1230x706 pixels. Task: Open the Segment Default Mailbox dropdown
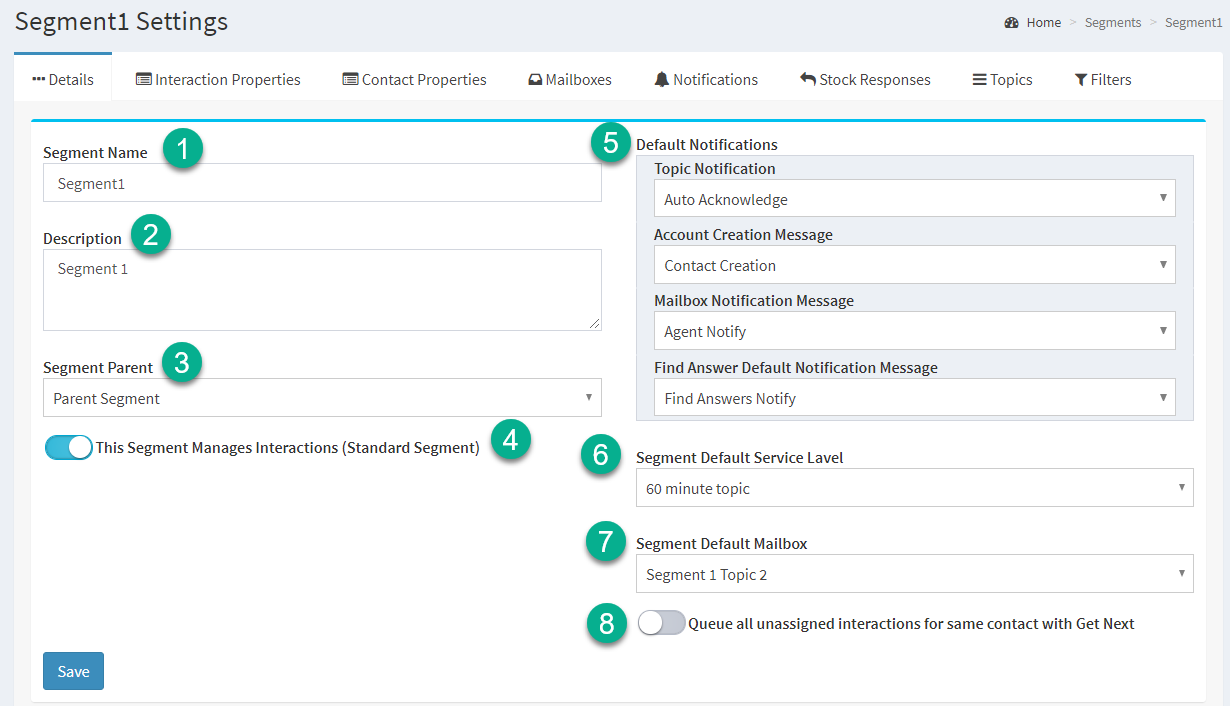[915, 574]
